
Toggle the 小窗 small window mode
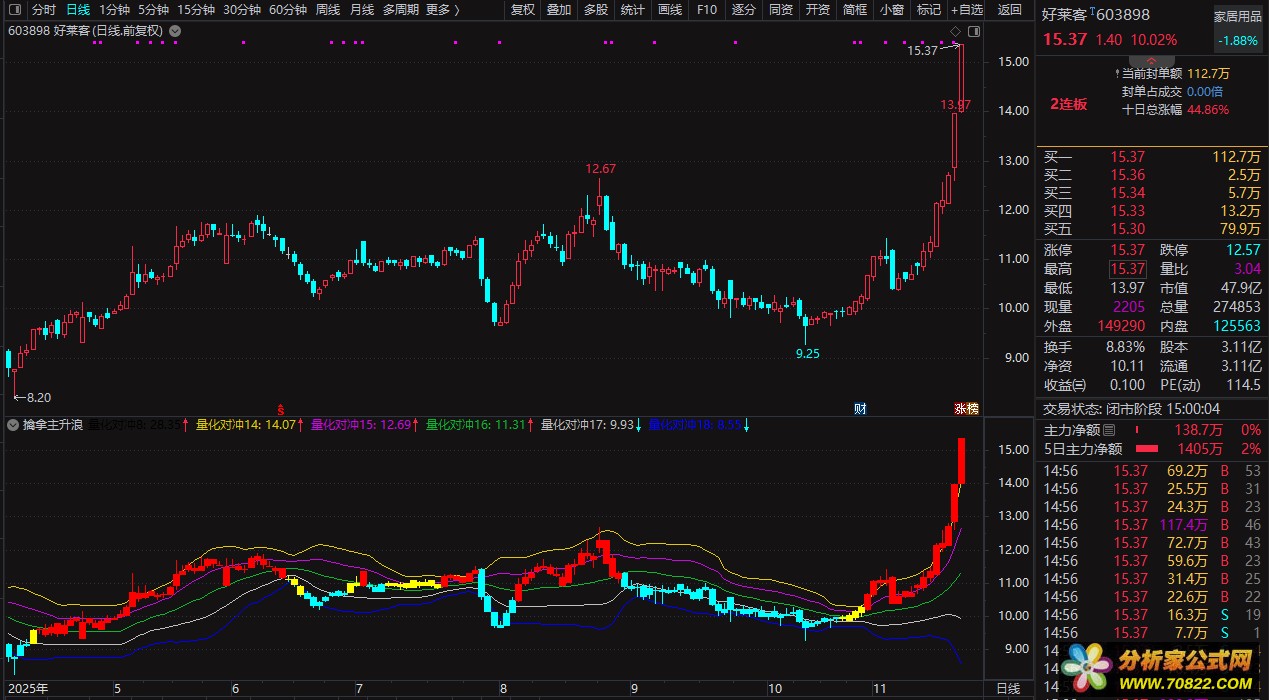pyautogui.click(x=892, y=9)
